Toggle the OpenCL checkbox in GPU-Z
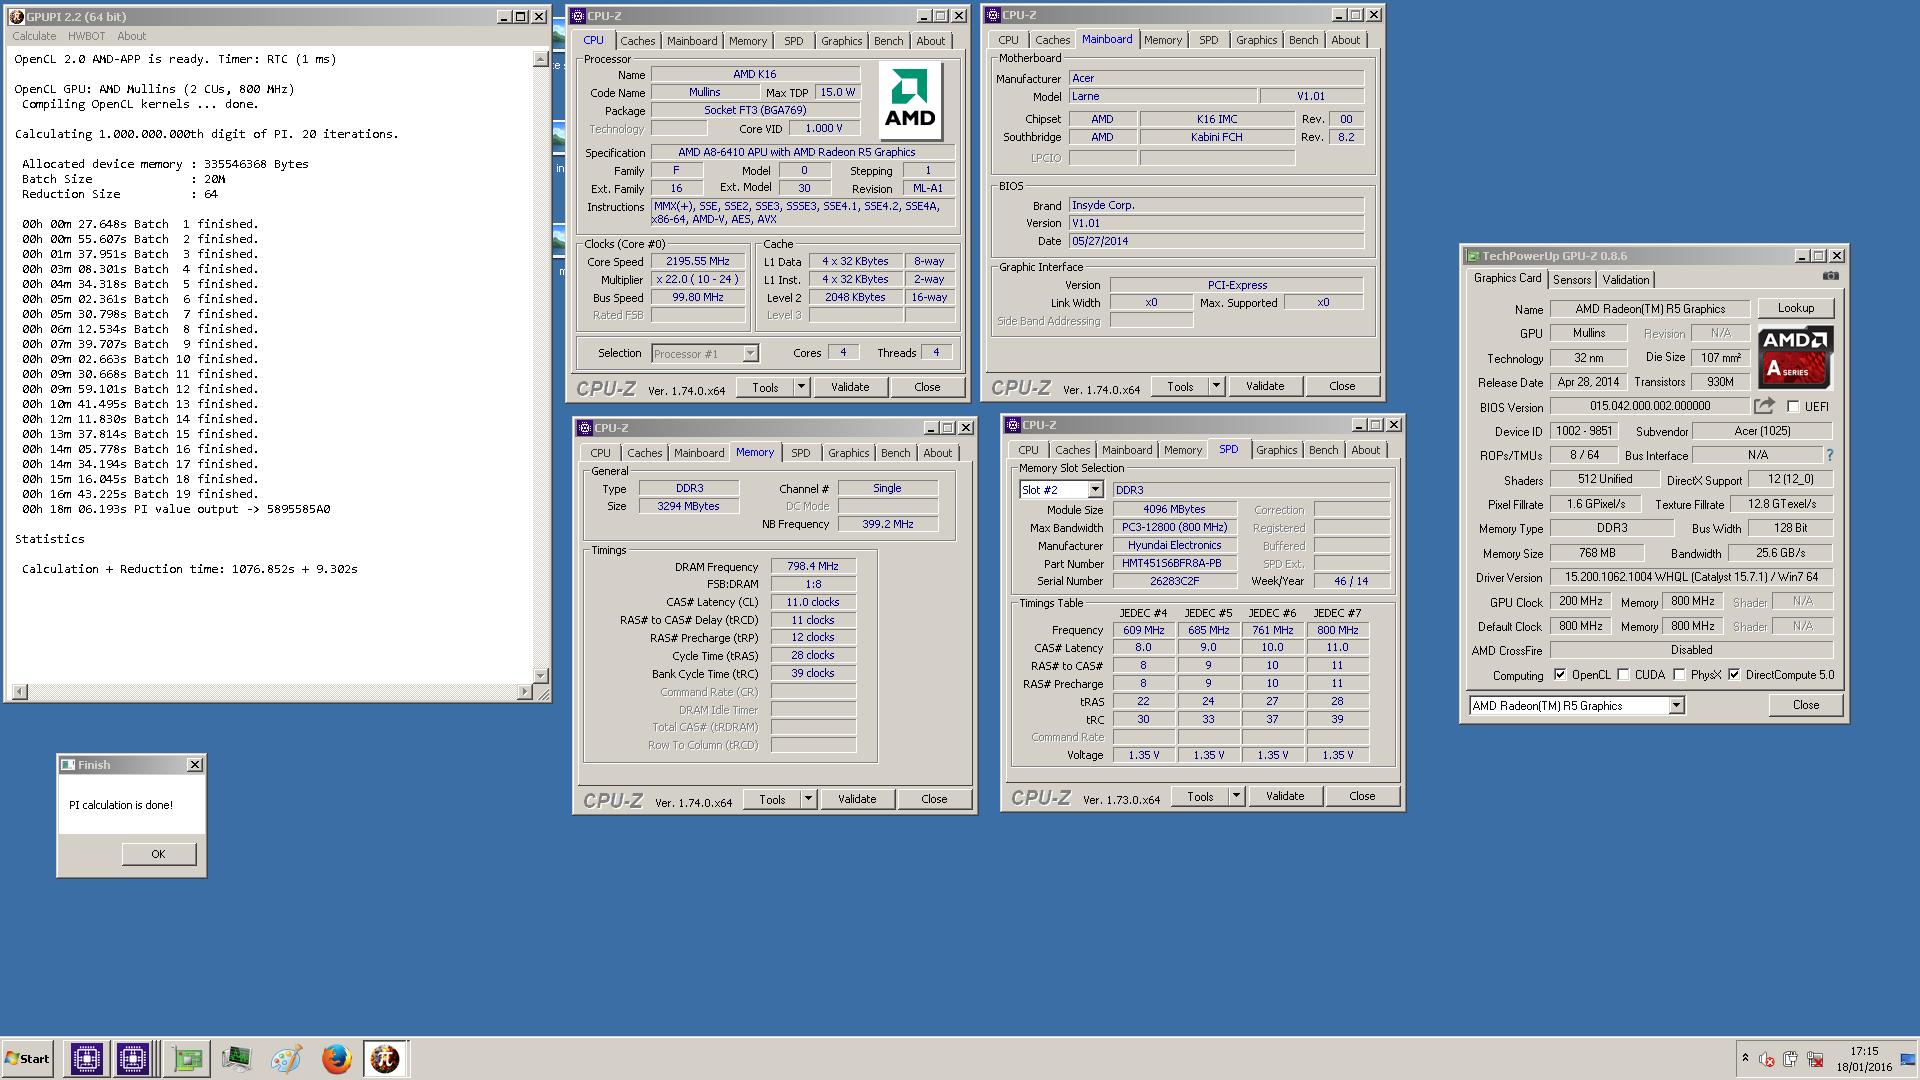The width and height of the screenshot is (1920, 1080). click(x=1560, y=675)
